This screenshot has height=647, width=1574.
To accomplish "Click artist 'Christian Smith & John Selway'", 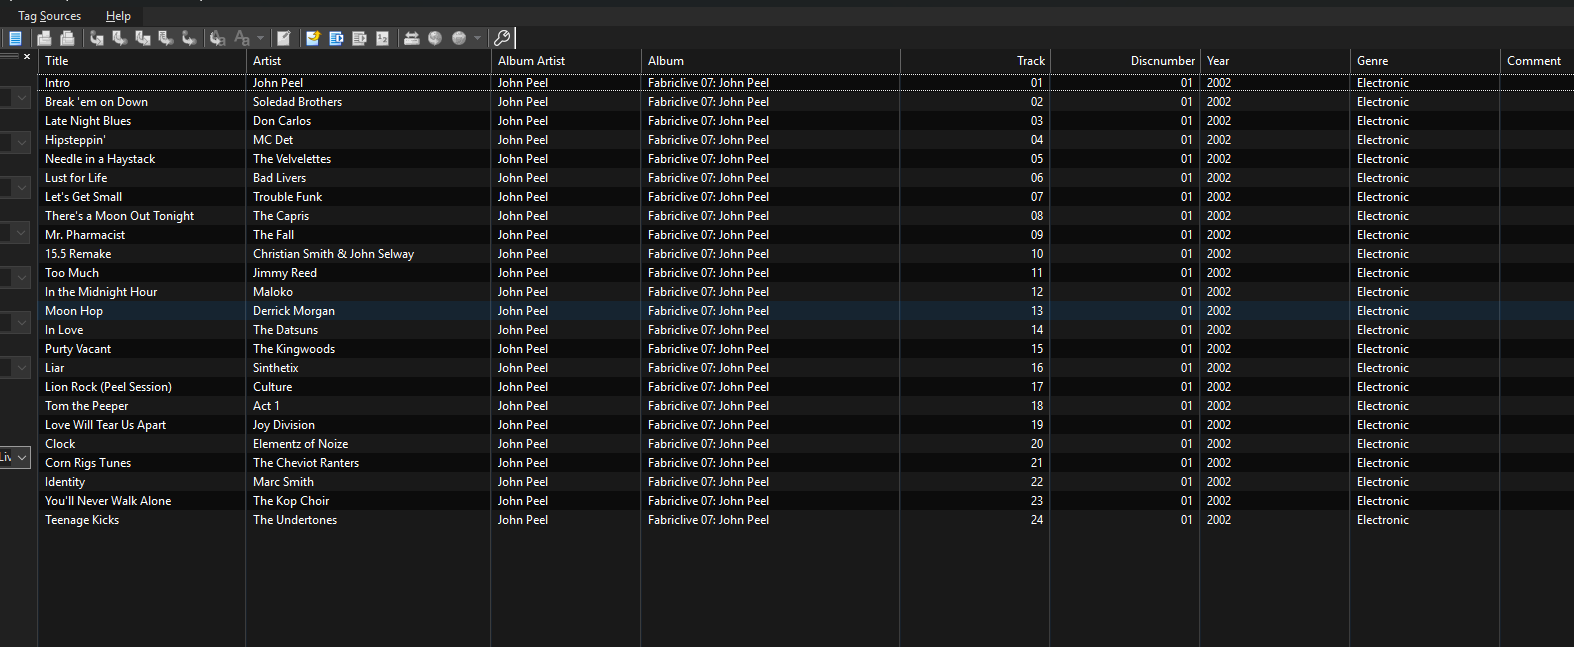I will coord(333,254).
